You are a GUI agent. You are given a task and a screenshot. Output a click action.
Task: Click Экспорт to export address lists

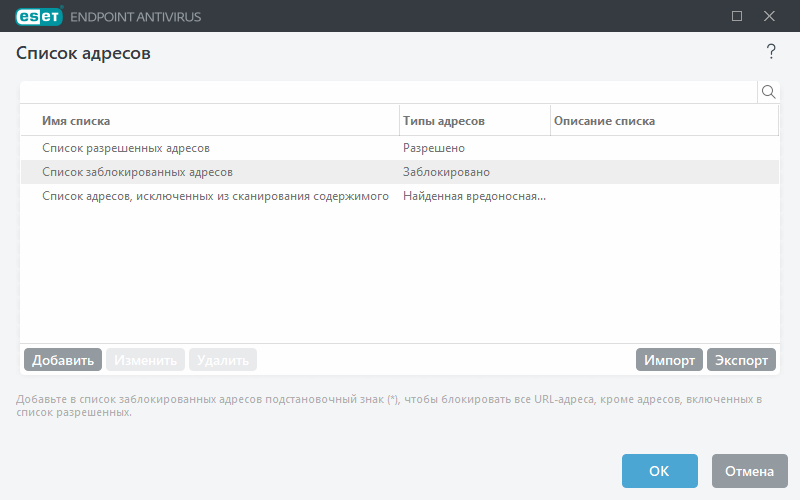pos(741,360)
